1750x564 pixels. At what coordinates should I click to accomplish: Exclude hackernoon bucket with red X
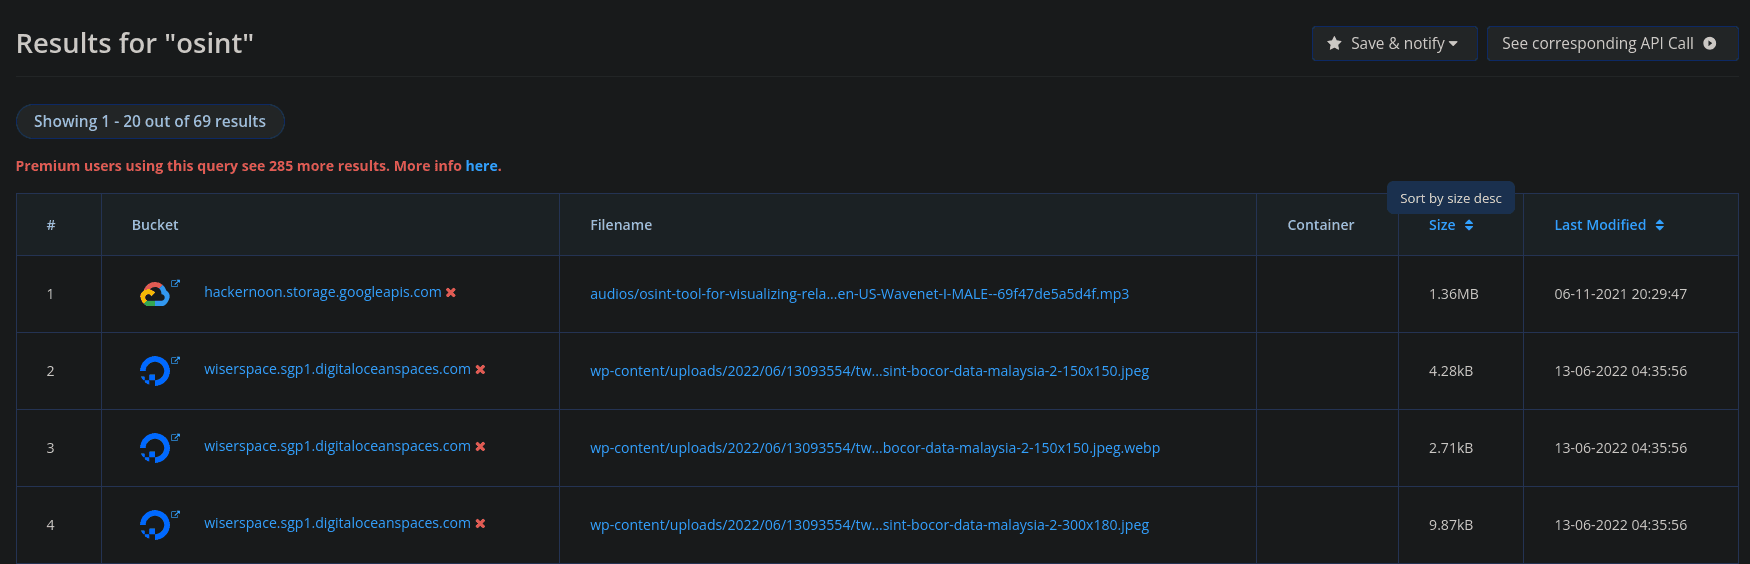tap(451, 293)
